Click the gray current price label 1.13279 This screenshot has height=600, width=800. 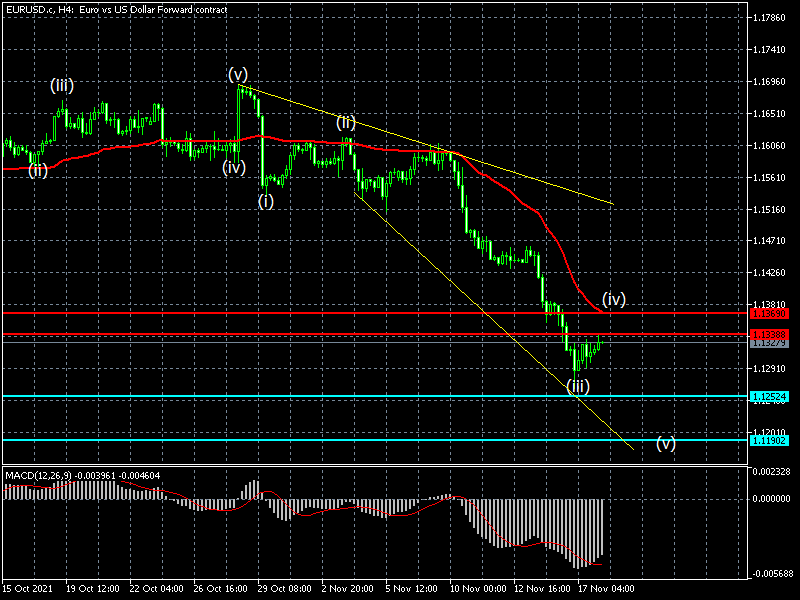pos(769,343)
